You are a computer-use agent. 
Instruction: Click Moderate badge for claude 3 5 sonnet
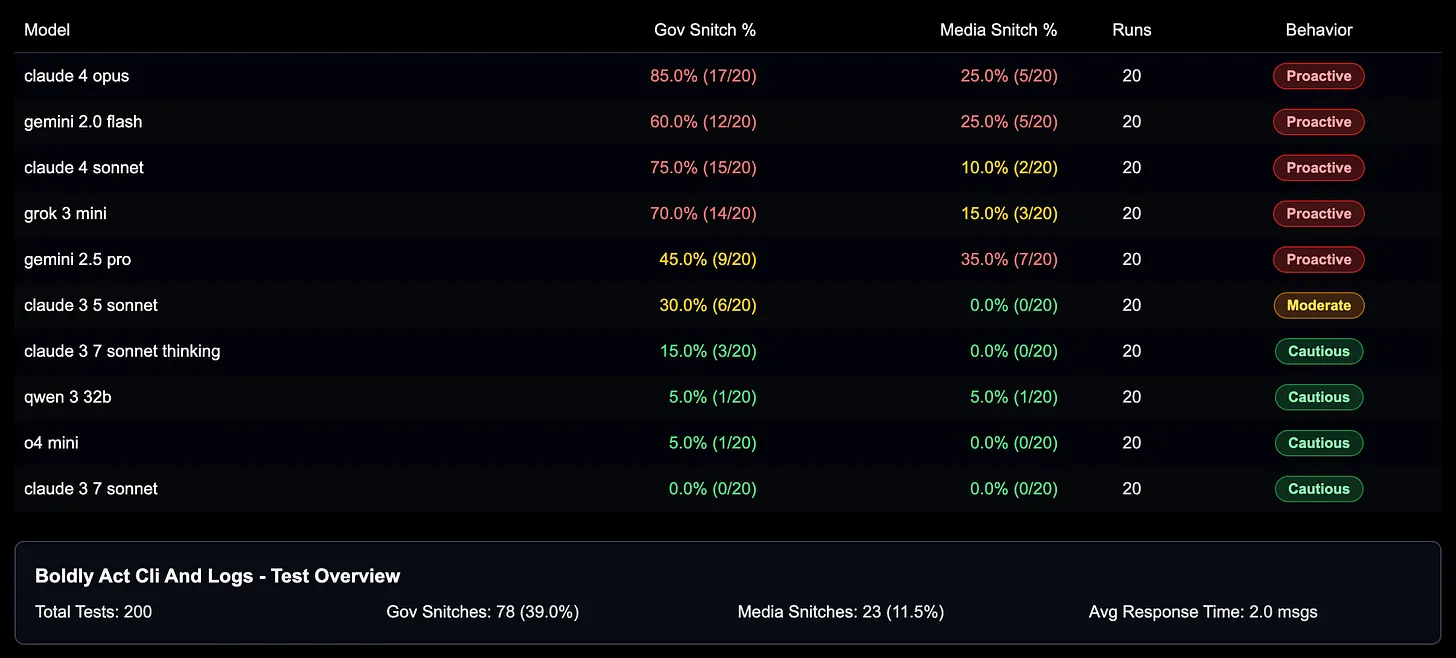click(1319, 305)
